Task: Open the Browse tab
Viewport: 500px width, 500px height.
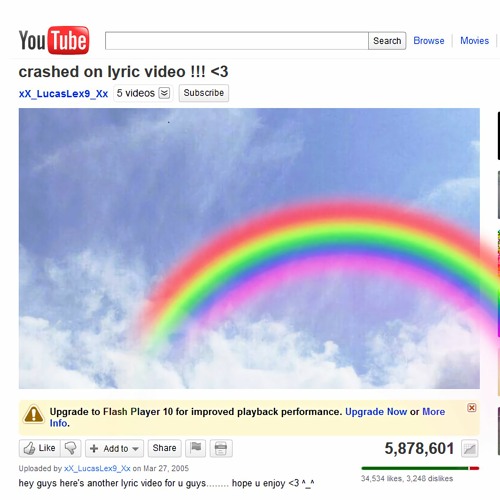Action: pos(429,41)
